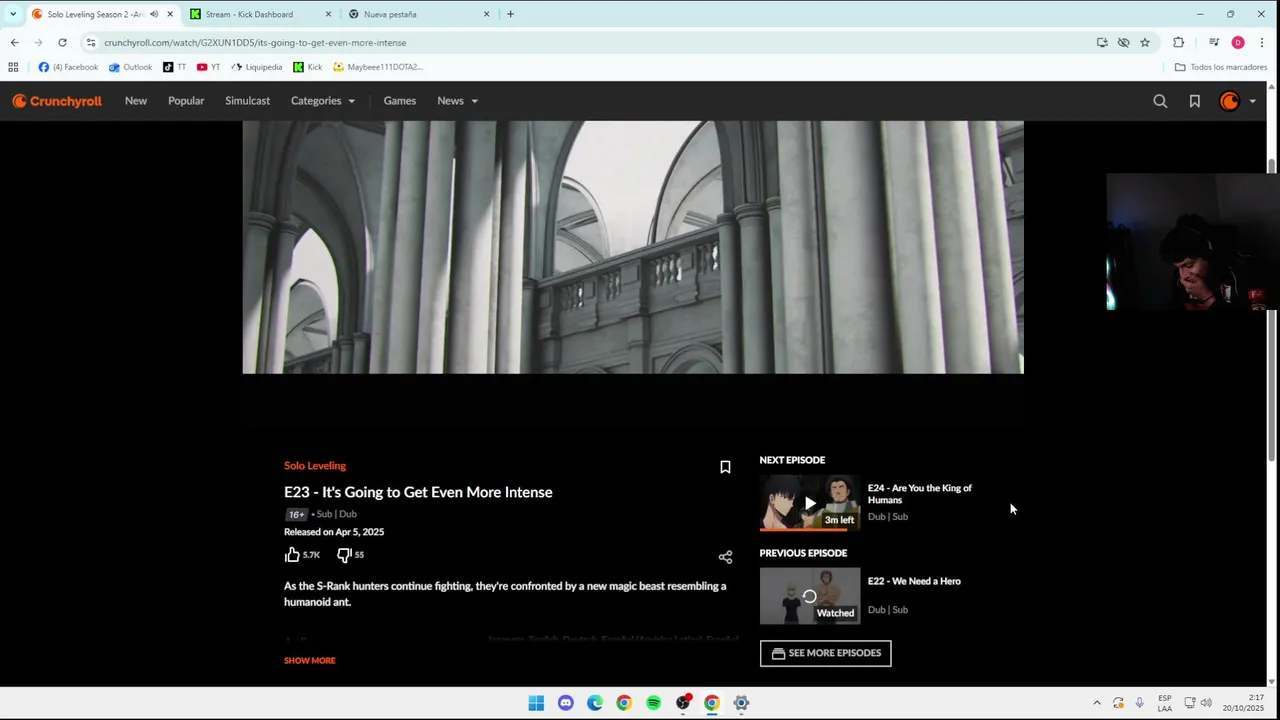The image size is (1280, 720).
Task: Open a new browser tab
Action: pyautogui.click(x=510, y=14)
